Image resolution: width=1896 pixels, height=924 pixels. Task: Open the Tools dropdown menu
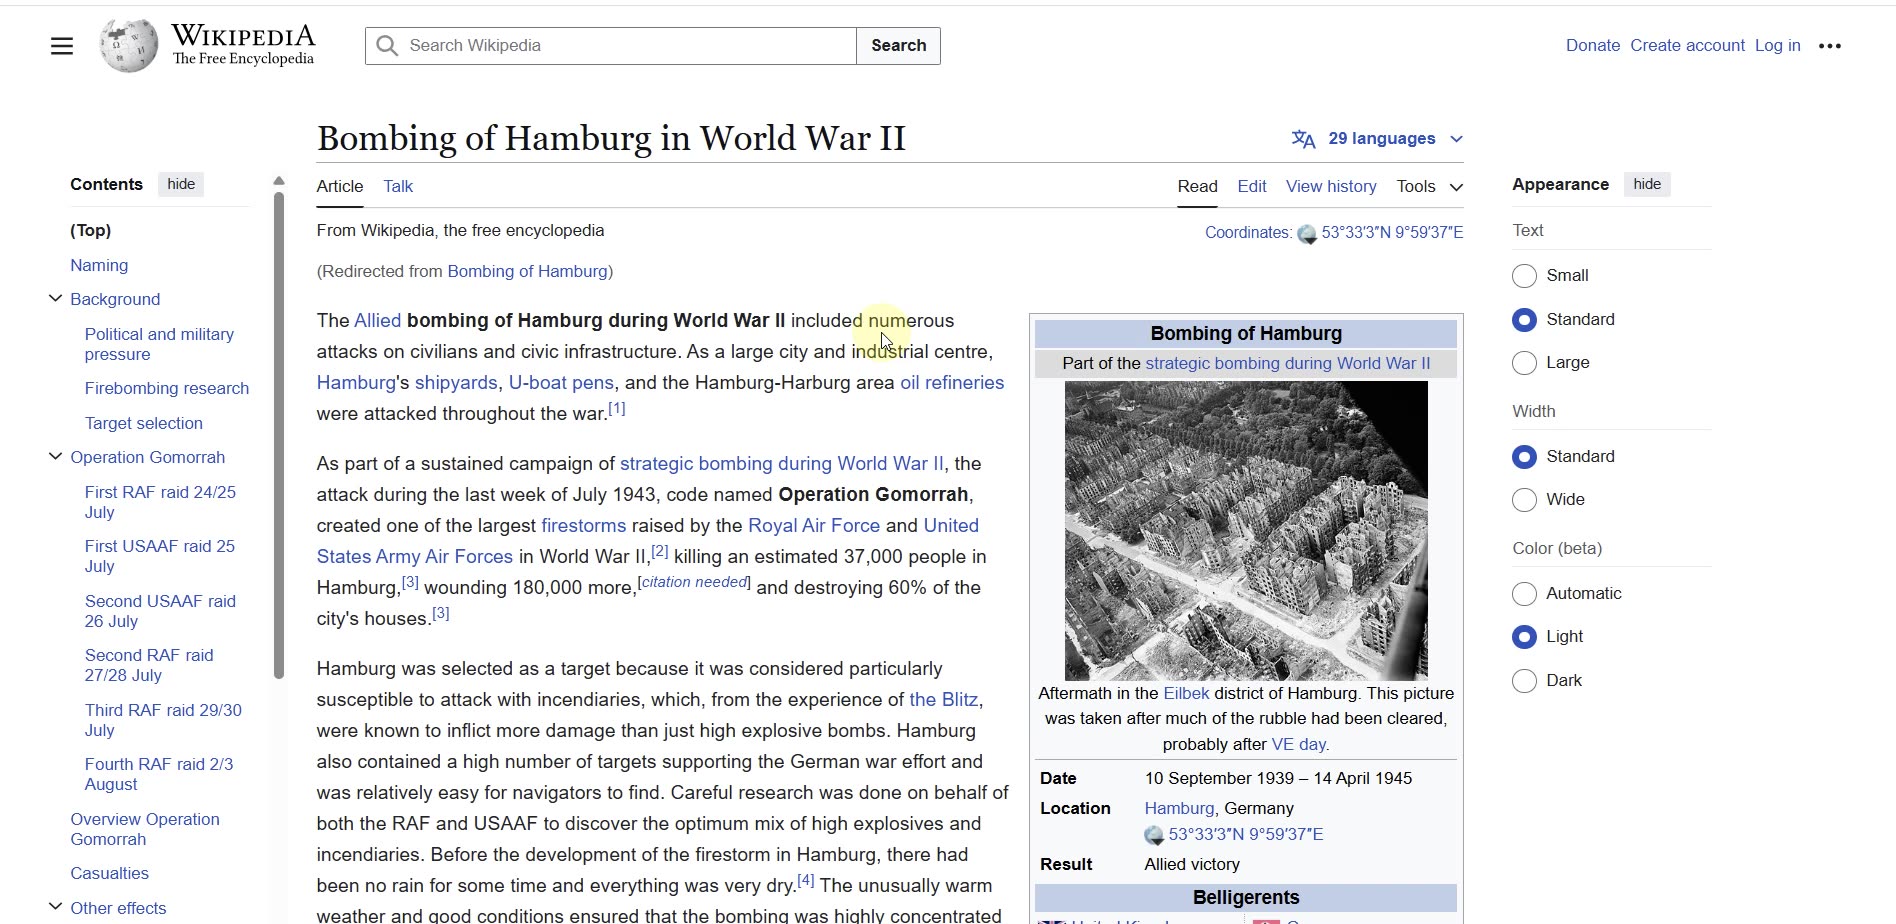pyautogui.click(x=1430, y=187)
